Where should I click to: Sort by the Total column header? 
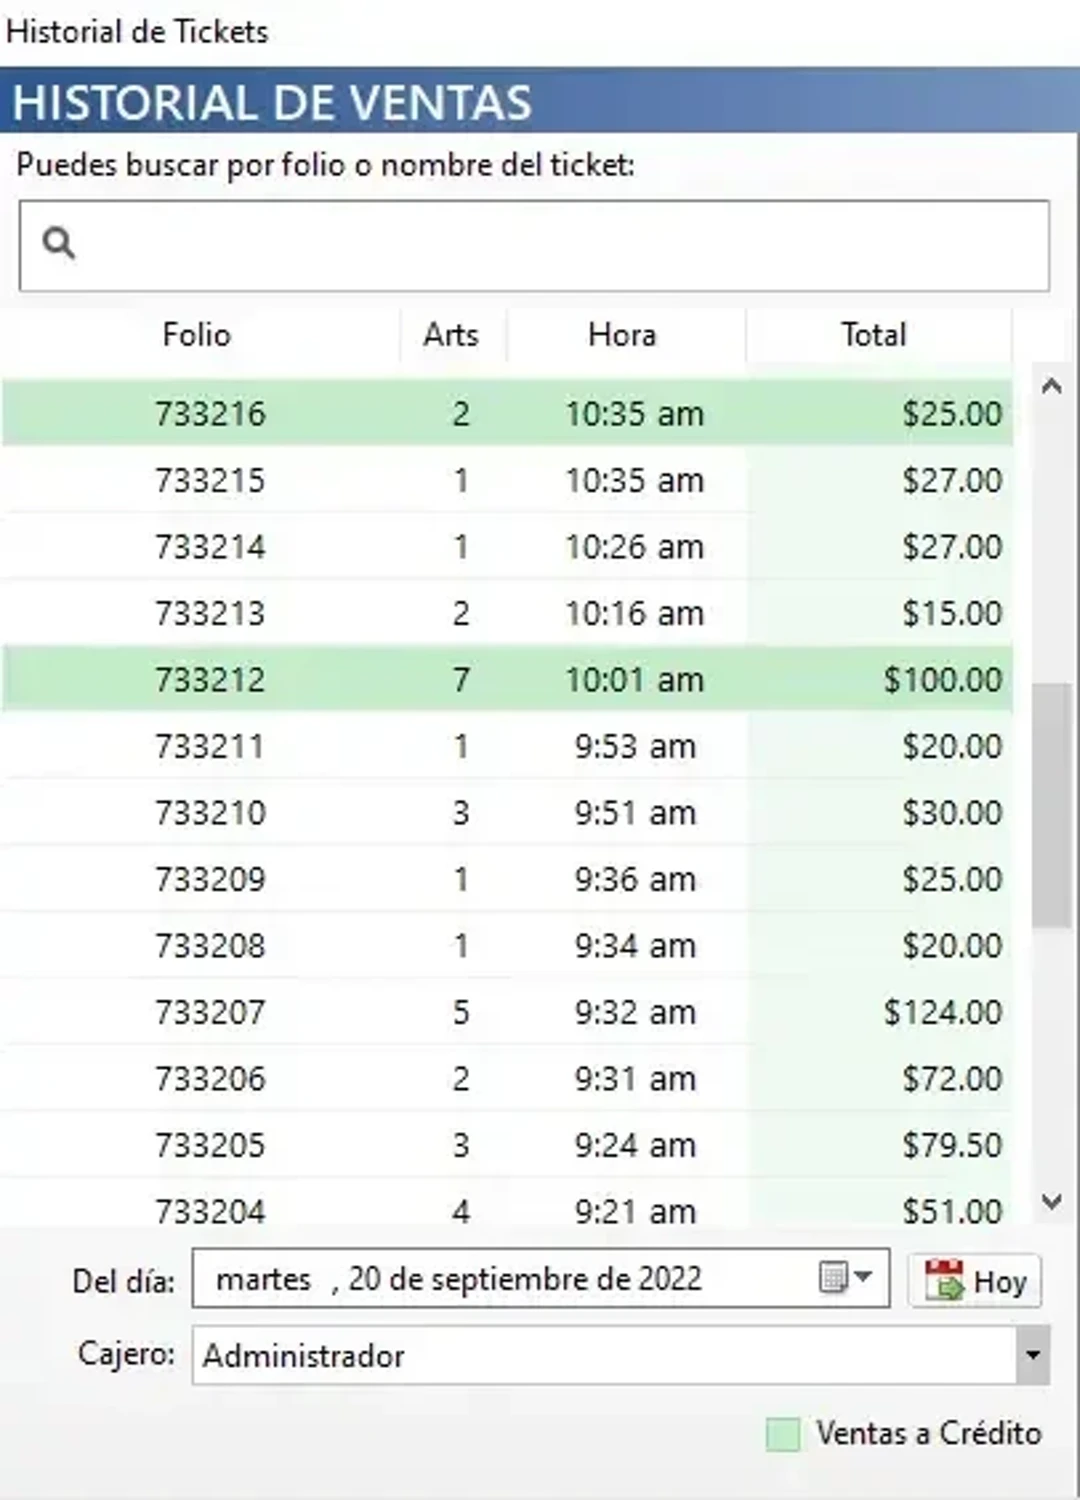872,335
